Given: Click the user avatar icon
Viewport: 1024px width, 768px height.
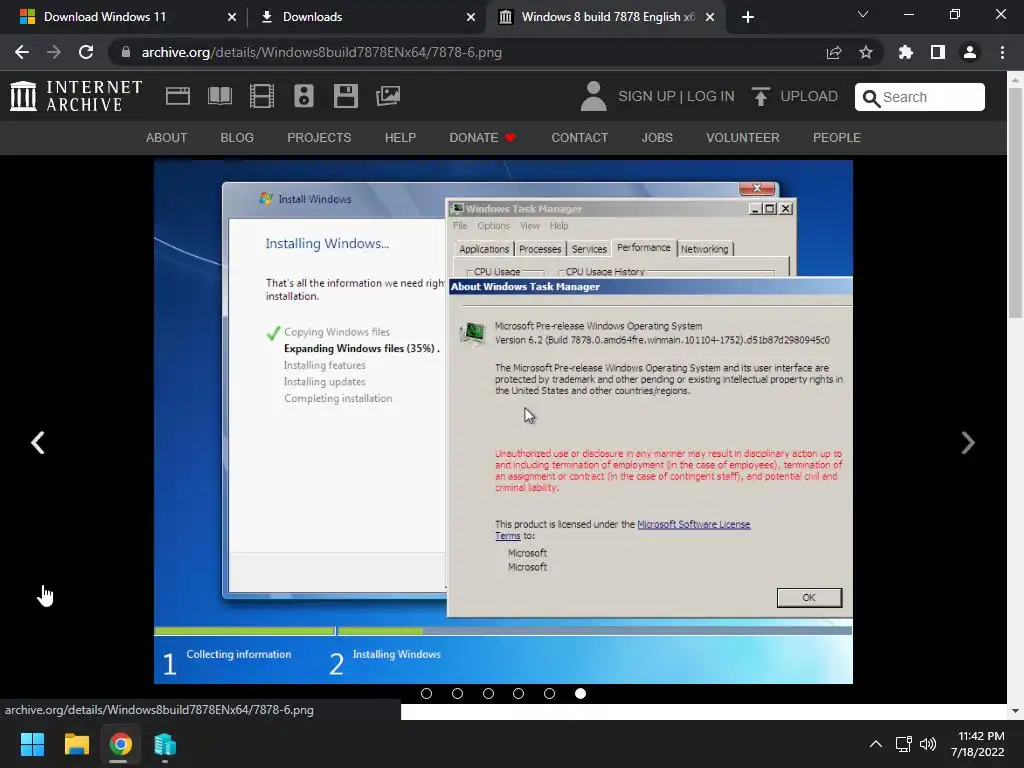Looking at the screenshot, I should tap(593, 96).
